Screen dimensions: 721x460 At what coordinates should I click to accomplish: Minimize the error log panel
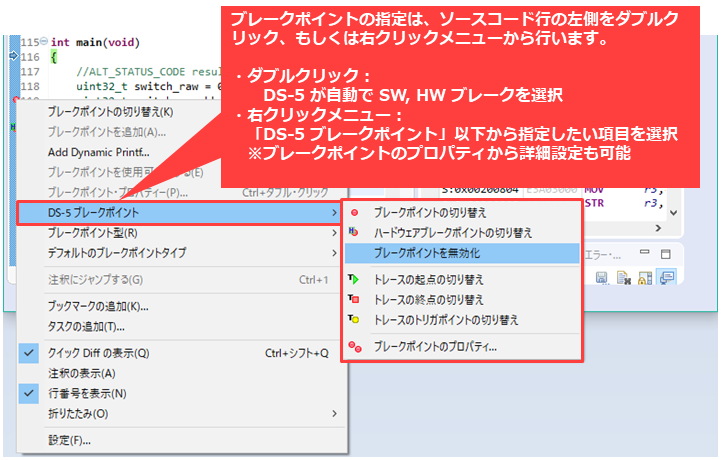[645, 252]
